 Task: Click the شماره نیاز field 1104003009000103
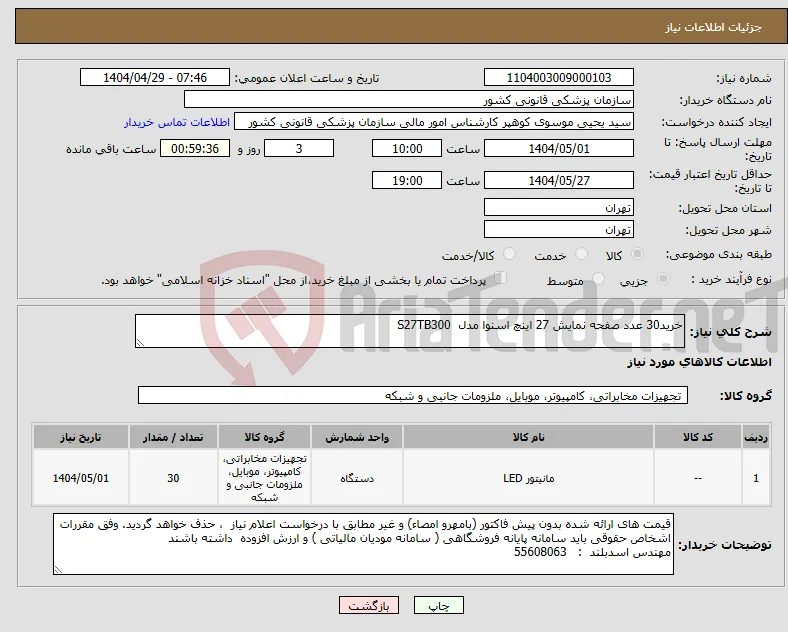[559, 78]
